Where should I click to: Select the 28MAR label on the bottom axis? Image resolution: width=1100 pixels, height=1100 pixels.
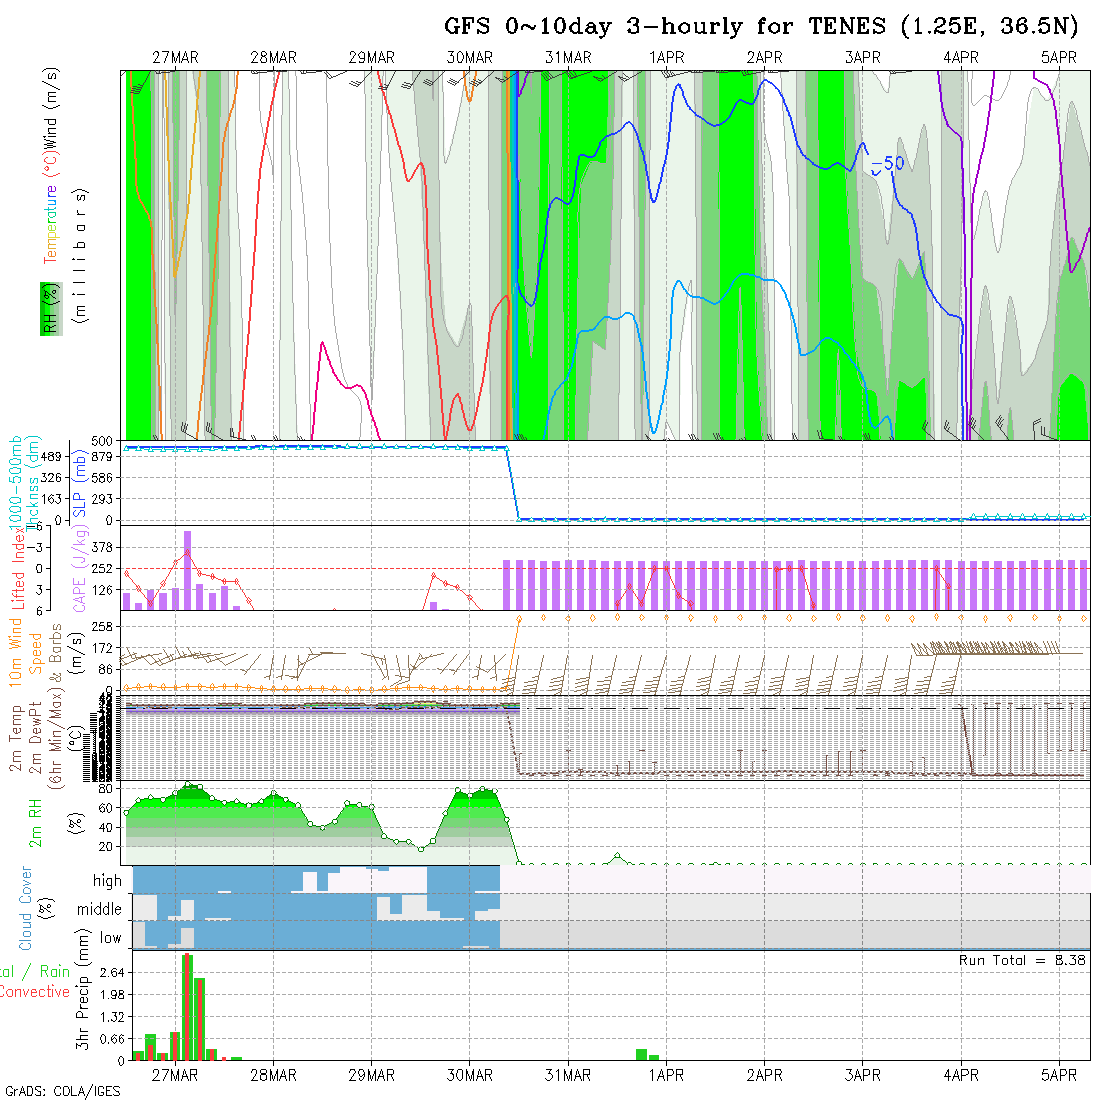[x=273, y=1075]
